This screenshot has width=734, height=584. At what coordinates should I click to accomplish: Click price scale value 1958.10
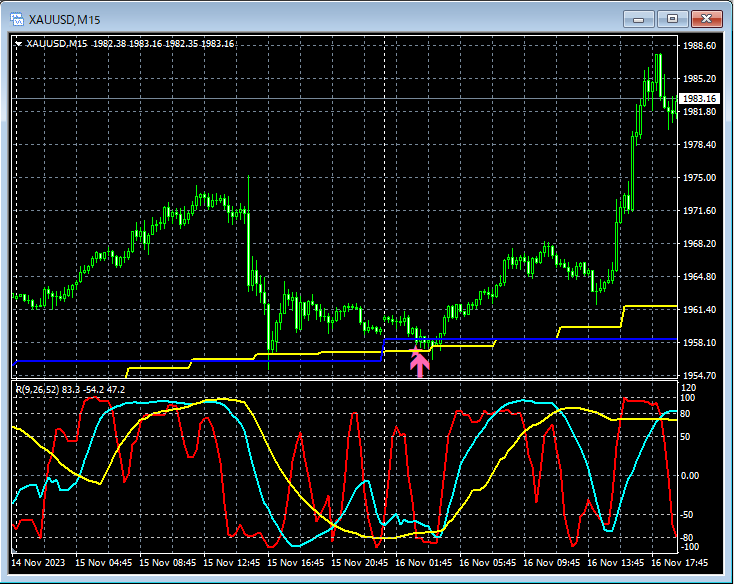[699, 343]
